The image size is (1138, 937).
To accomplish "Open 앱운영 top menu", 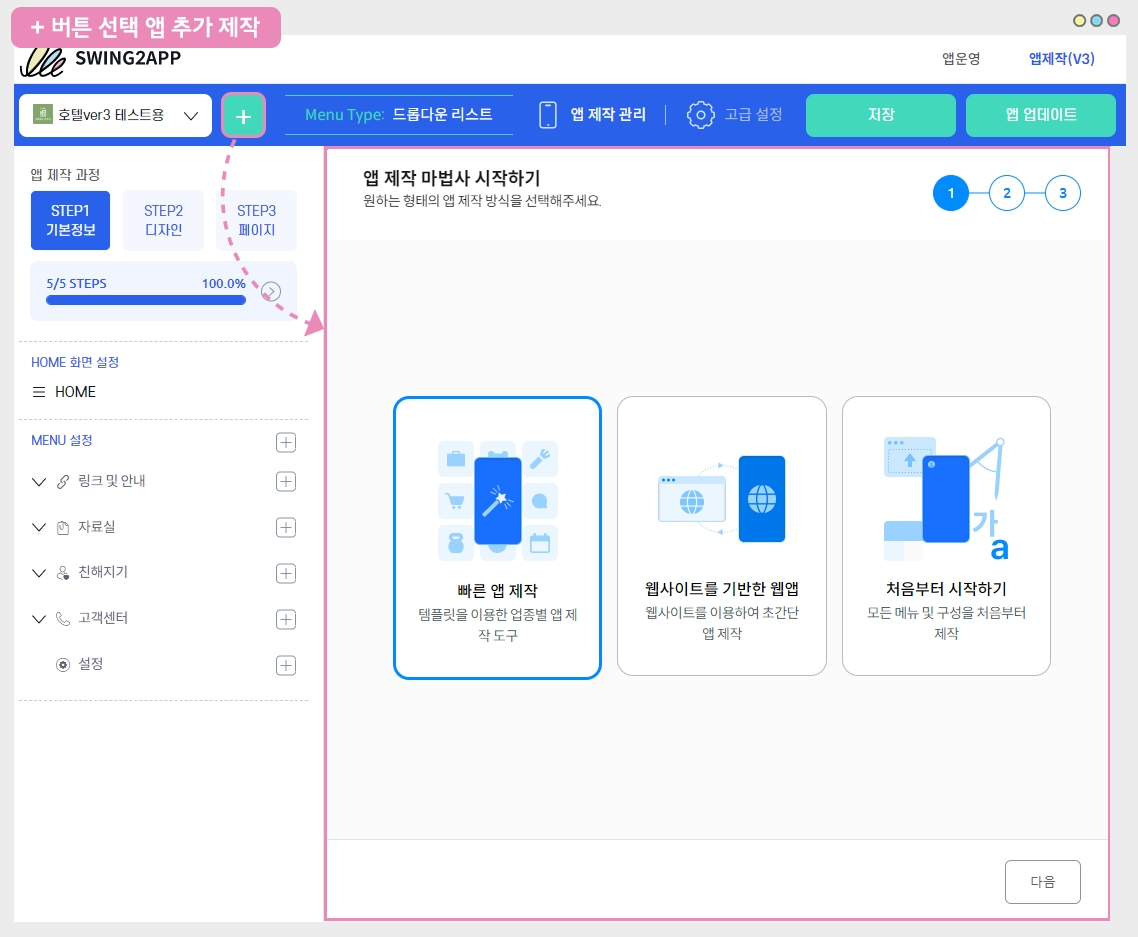I will pos(961,59).
